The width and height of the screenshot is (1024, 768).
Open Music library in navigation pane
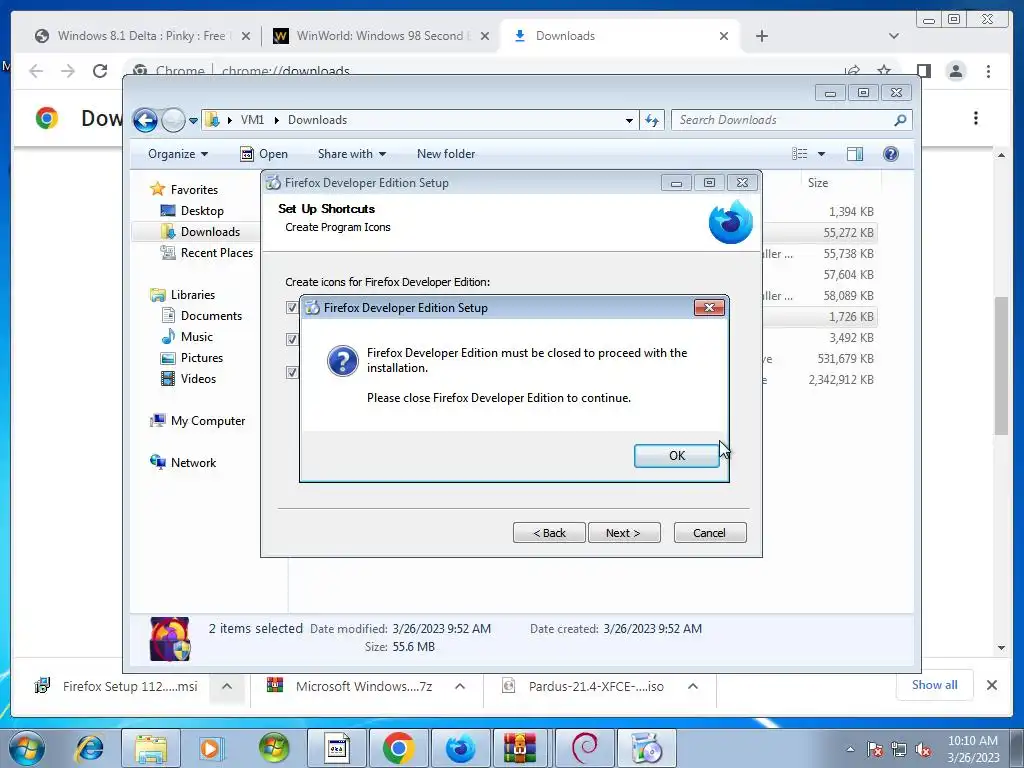pyautogui.click(x=197, y=337)
